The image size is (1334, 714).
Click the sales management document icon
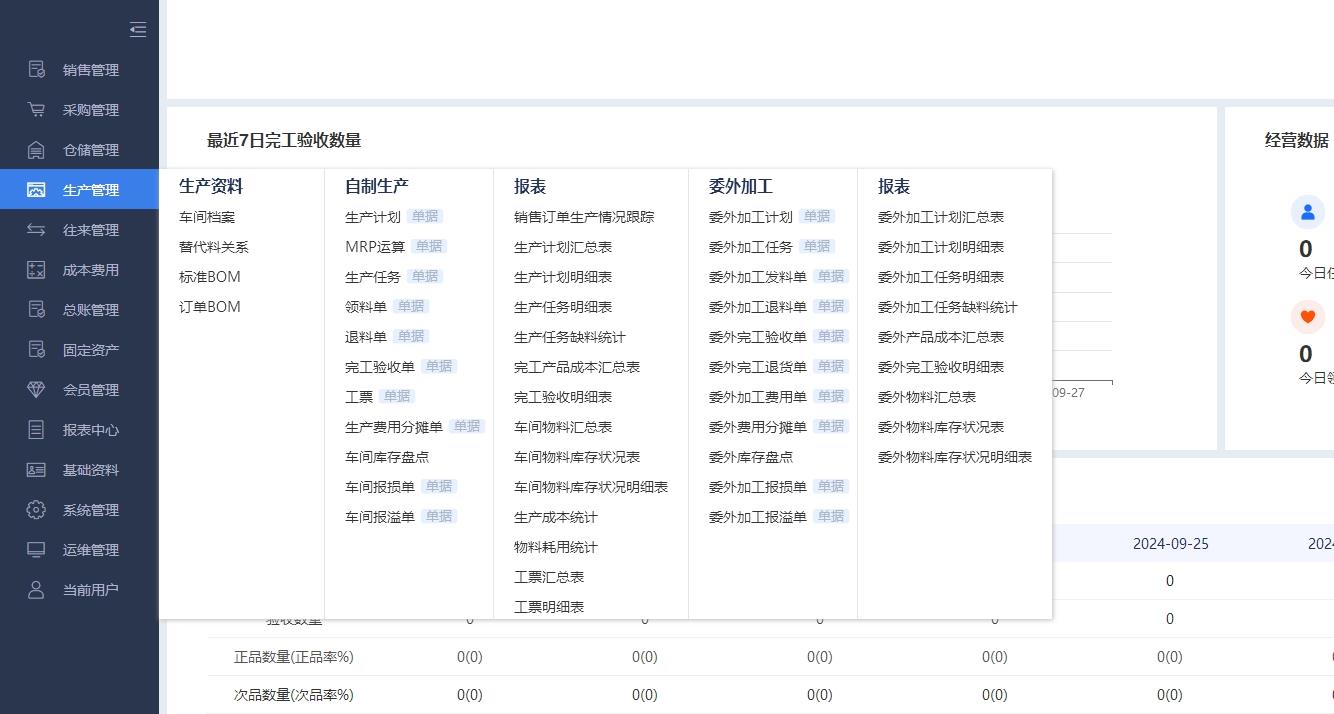(36, 70)
